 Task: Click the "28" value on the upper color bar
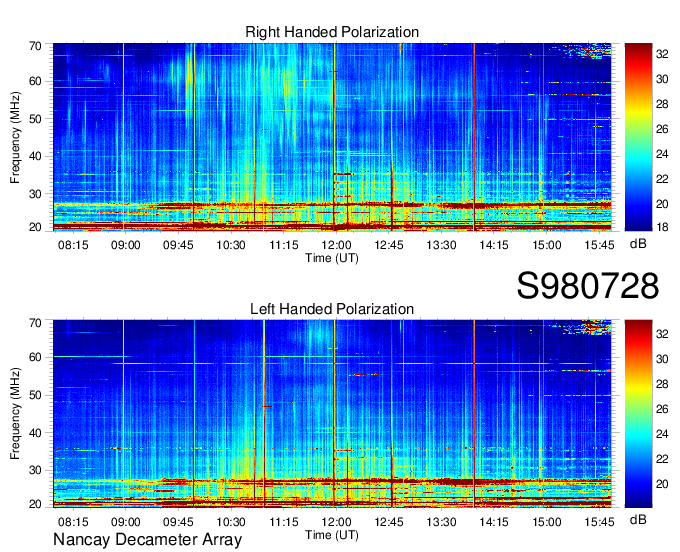tap(662, 104)
